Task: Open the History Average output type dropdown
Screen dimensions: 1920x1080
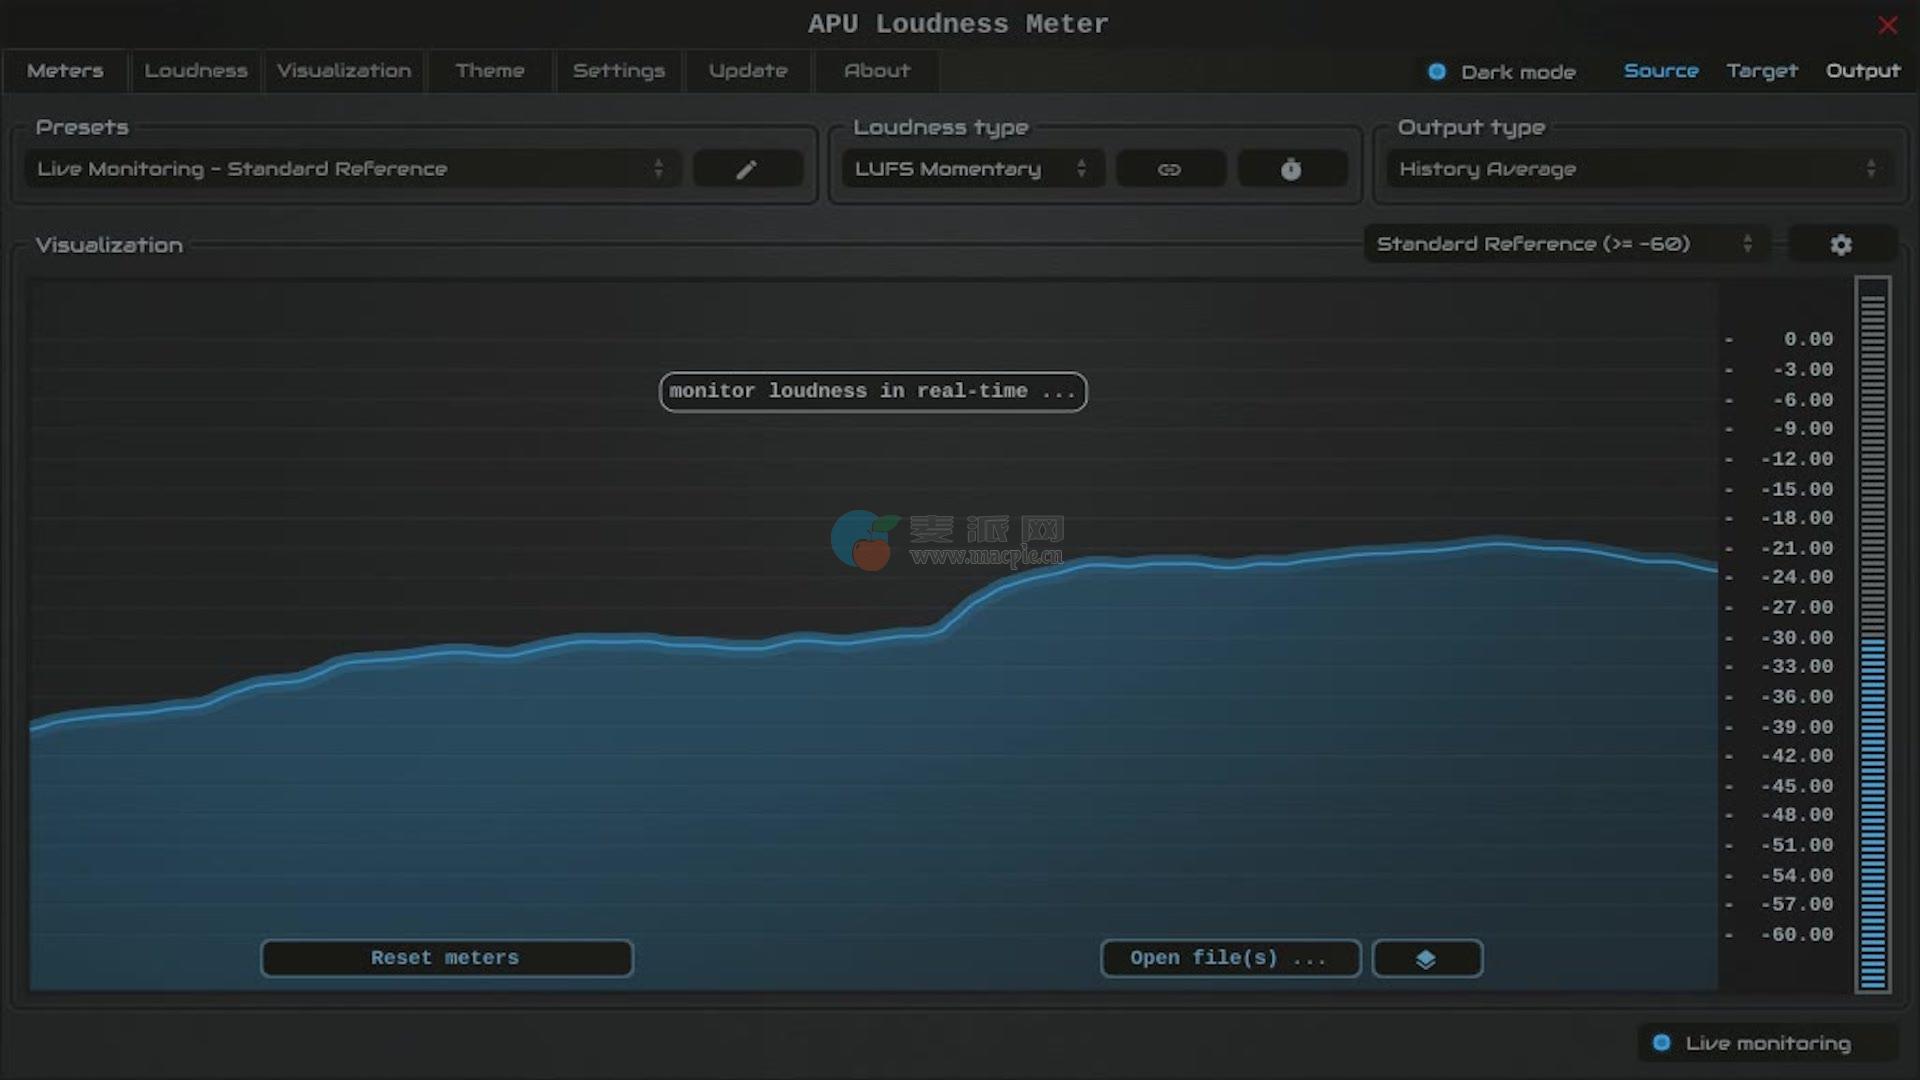Action: (x=1639, y=169)
